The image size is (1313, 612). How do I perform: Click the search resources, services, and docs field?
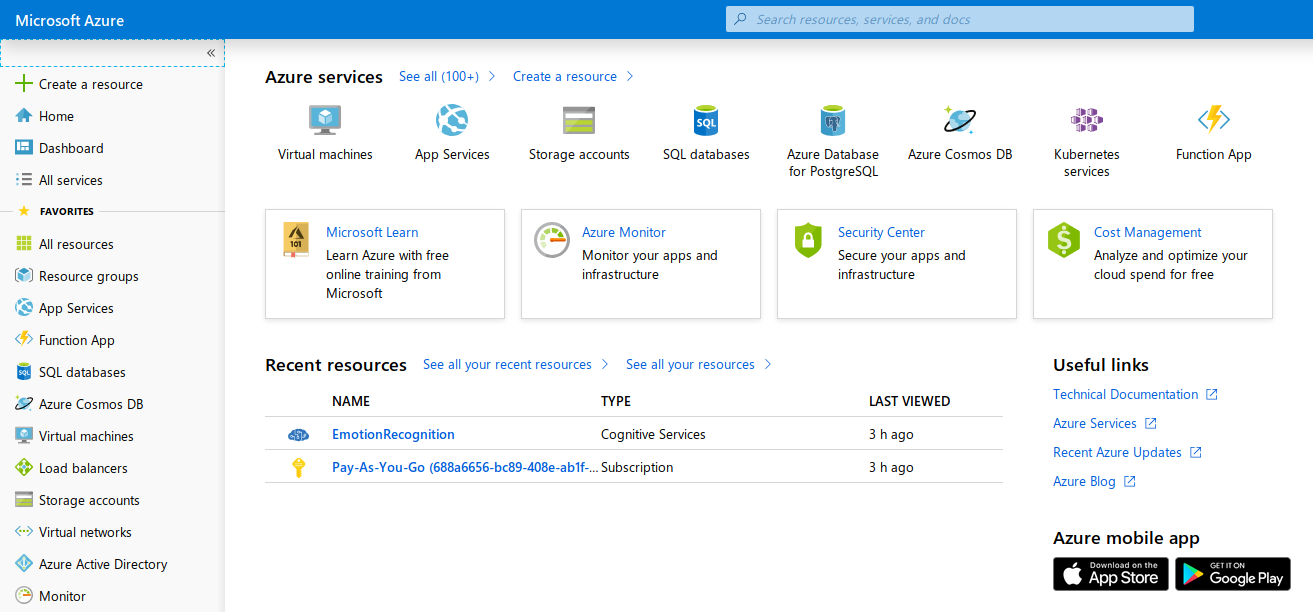pos(960,19)
